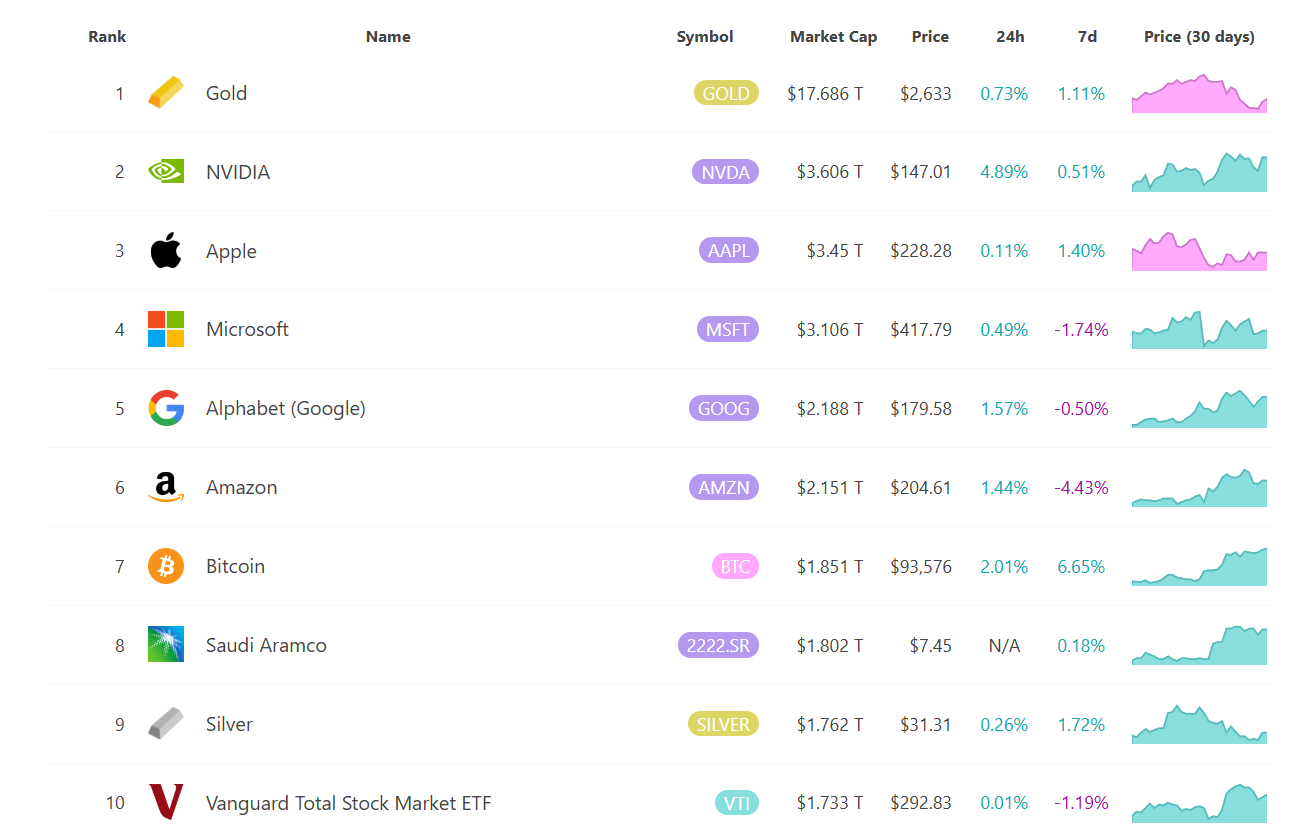Open Vanguard ETF's 30-day price sparkline

pyautogui.click(x=1199, y=803)
